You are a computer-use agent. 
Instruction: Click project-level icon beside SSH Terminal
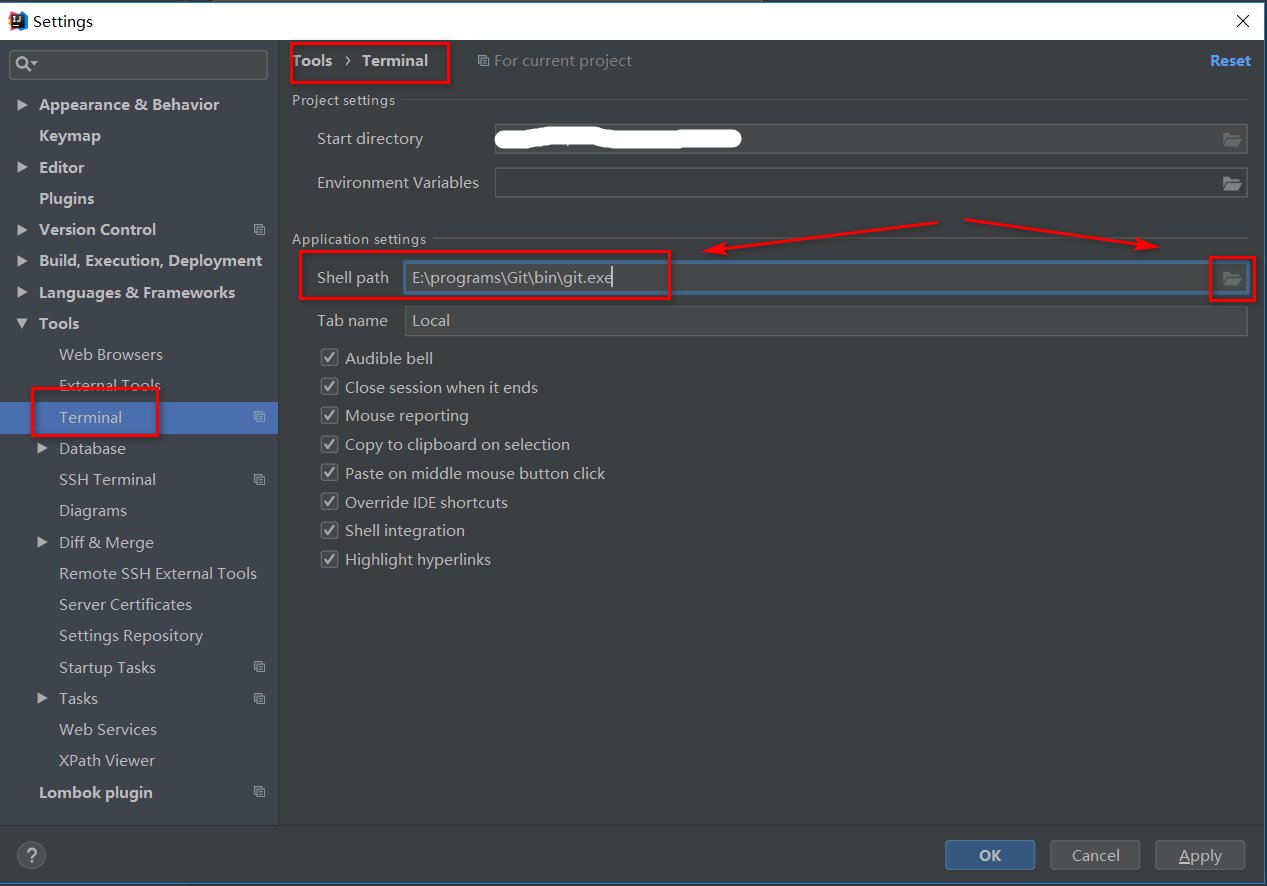[259, 480]
